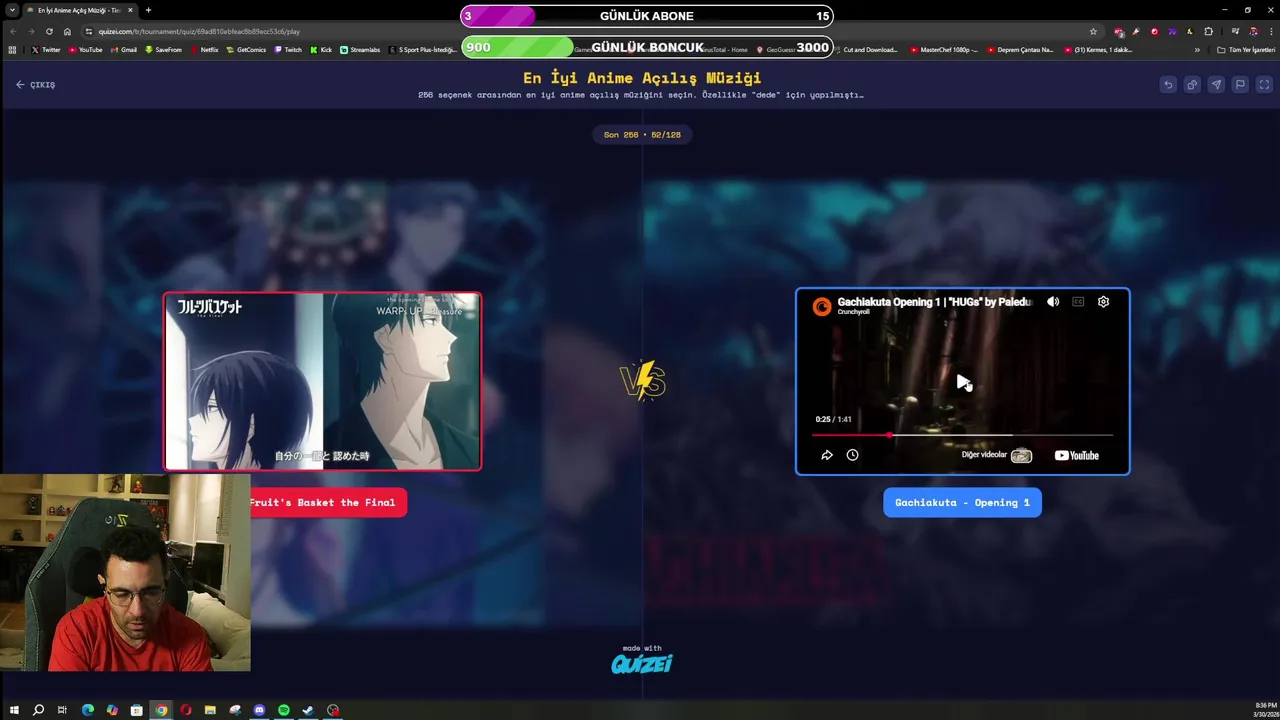Seek on the YouTube video progress bar

click(x=962, y=435)
